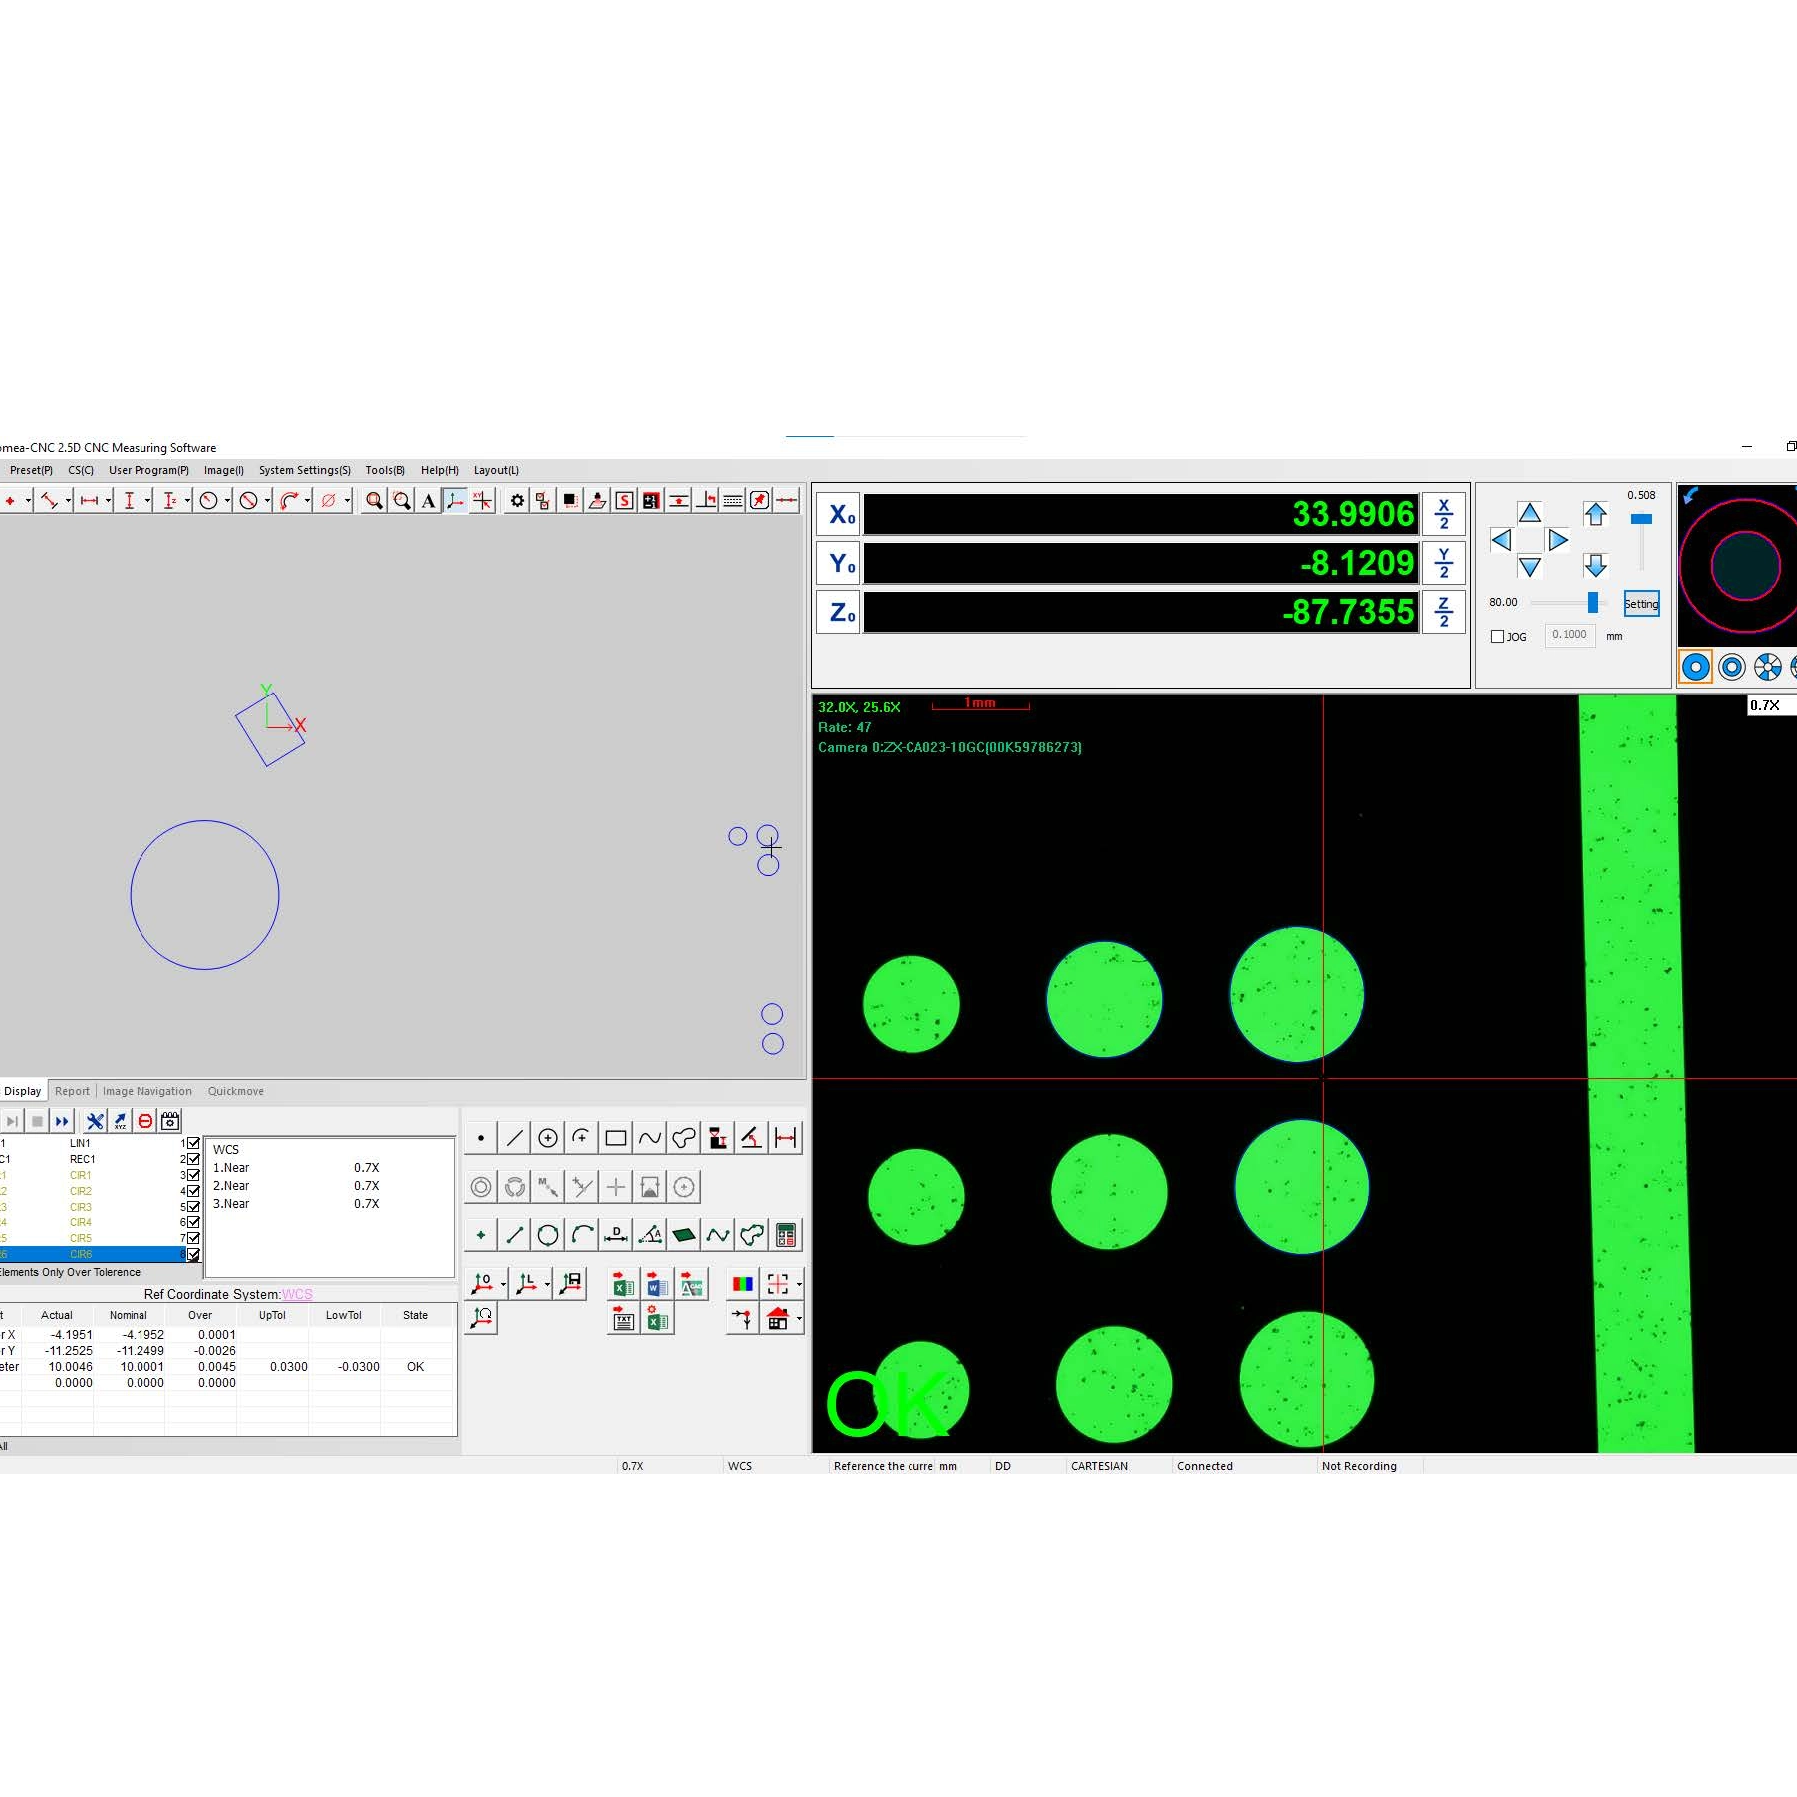Click the Setting button in motion panel
Viewport: 1797px width, 1797px height.
1641,604
